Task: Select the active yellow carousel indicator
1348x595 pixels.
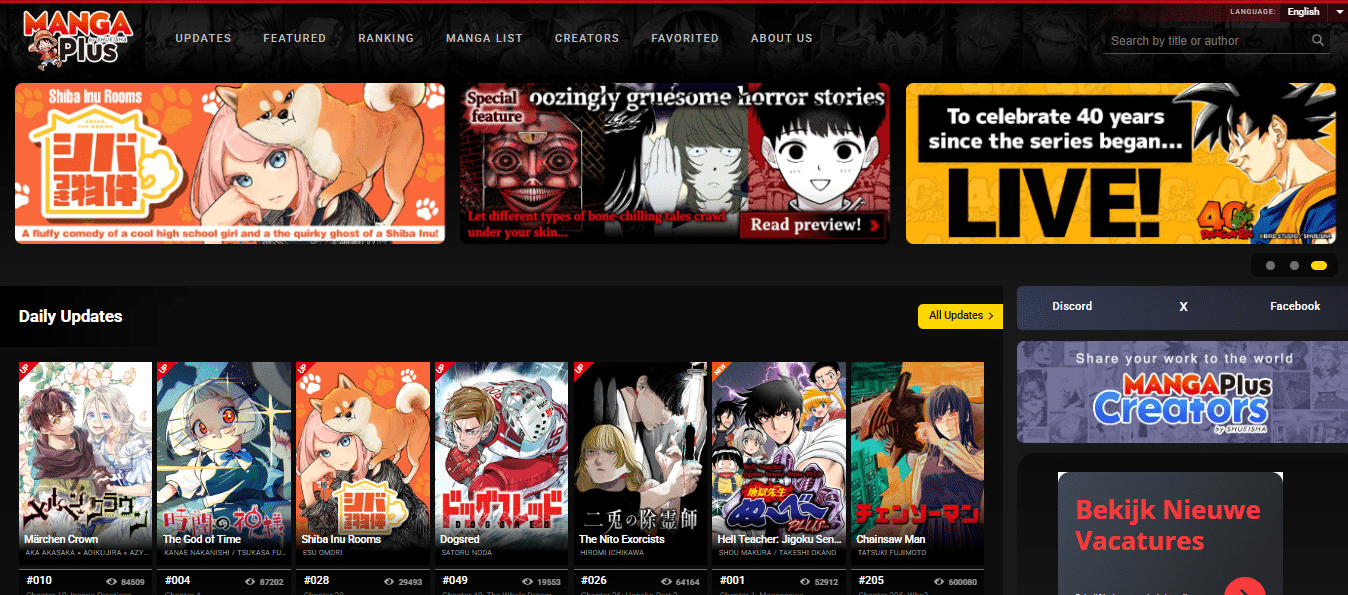Action: click(x=1319, y=266)
